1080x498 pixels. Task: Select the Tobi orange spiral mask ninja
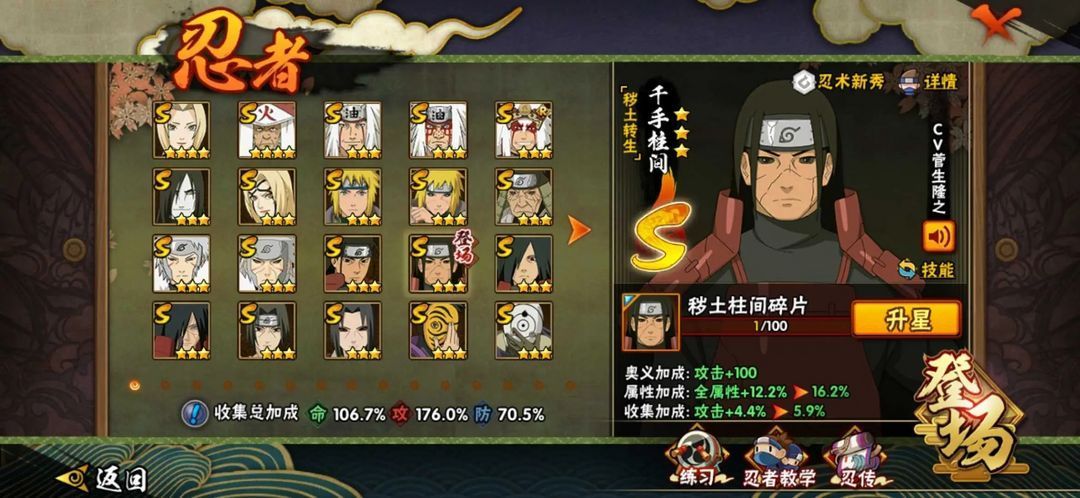click(x=437, y=330)
